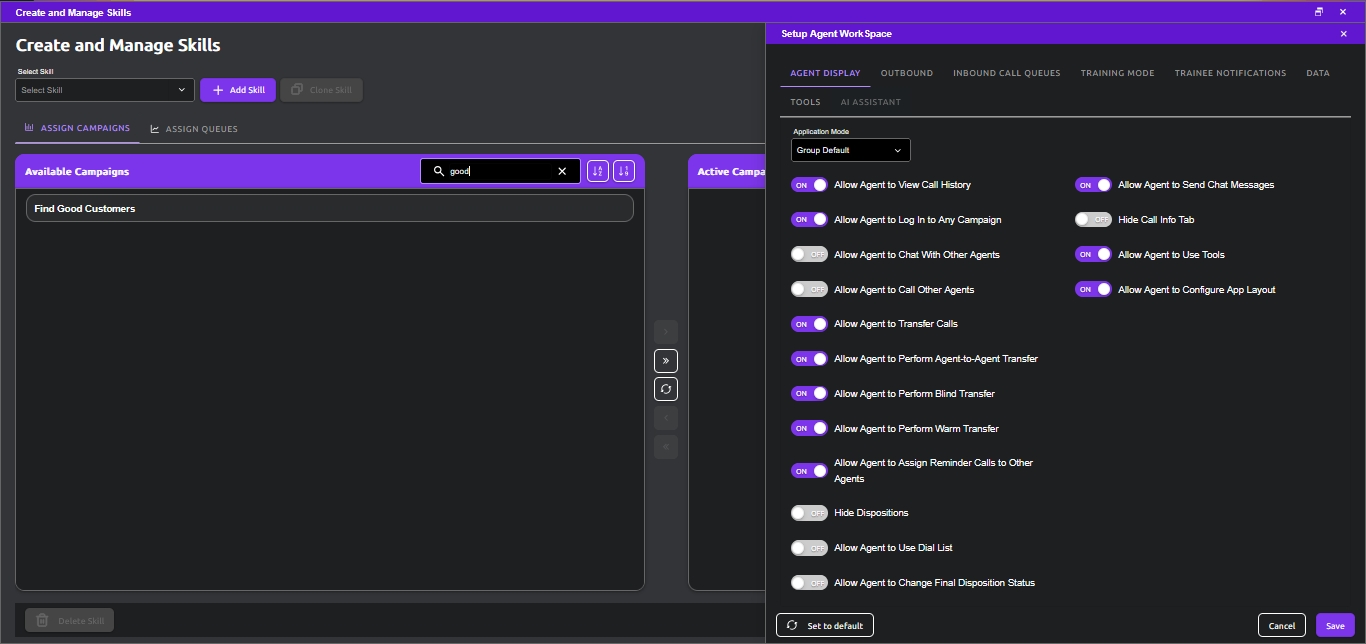The width and height of the screenshot is (1366, 644).
Task: Enable the Hide Dispositions switch
Action: tap(809, 513)
